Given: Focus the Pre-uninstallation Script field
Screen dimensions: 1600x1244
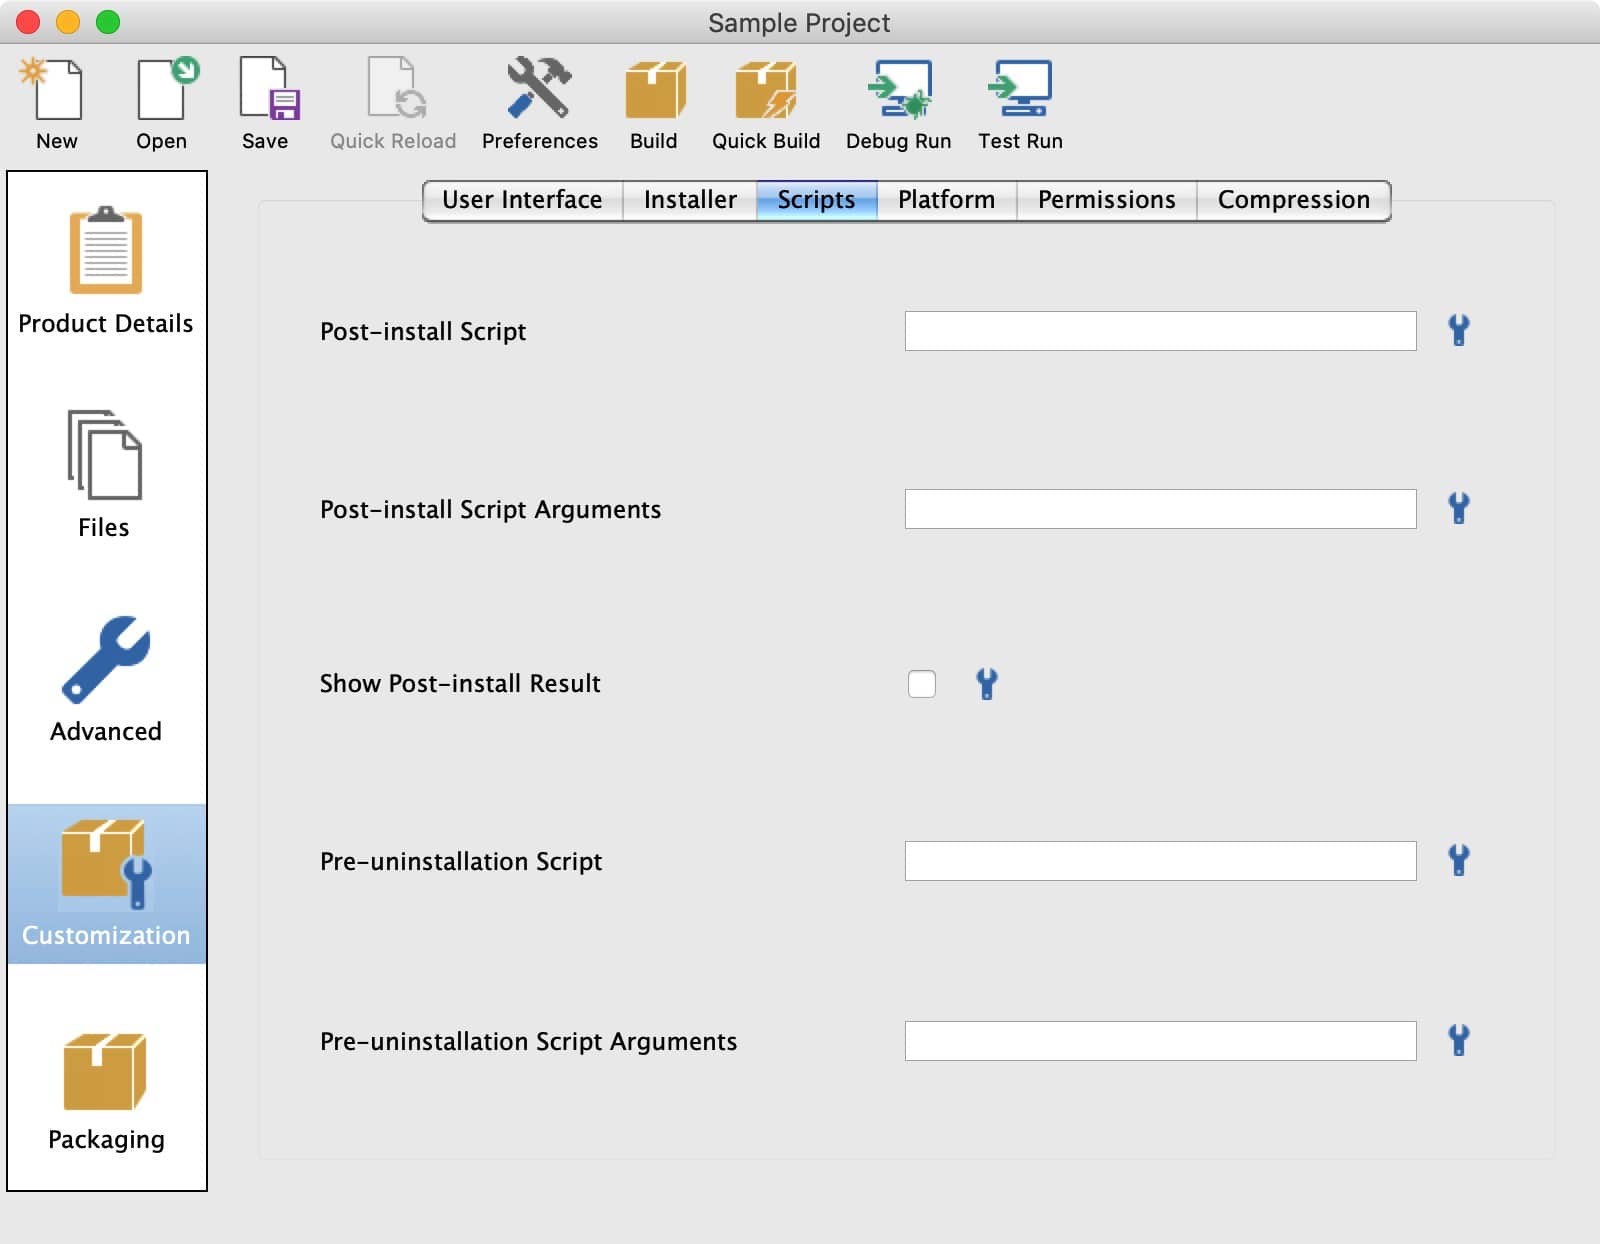Looking at the screenshot, I should pos(1160,861).
